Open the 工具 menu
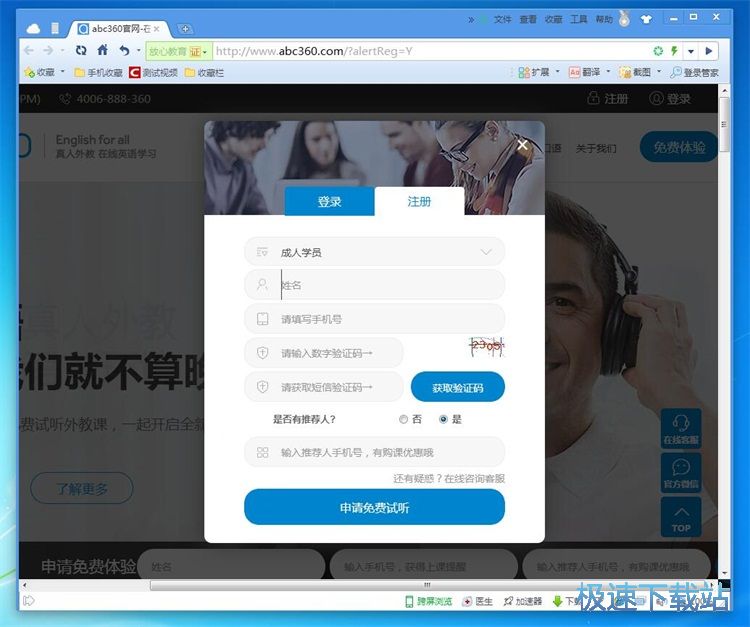 [579, 19]
